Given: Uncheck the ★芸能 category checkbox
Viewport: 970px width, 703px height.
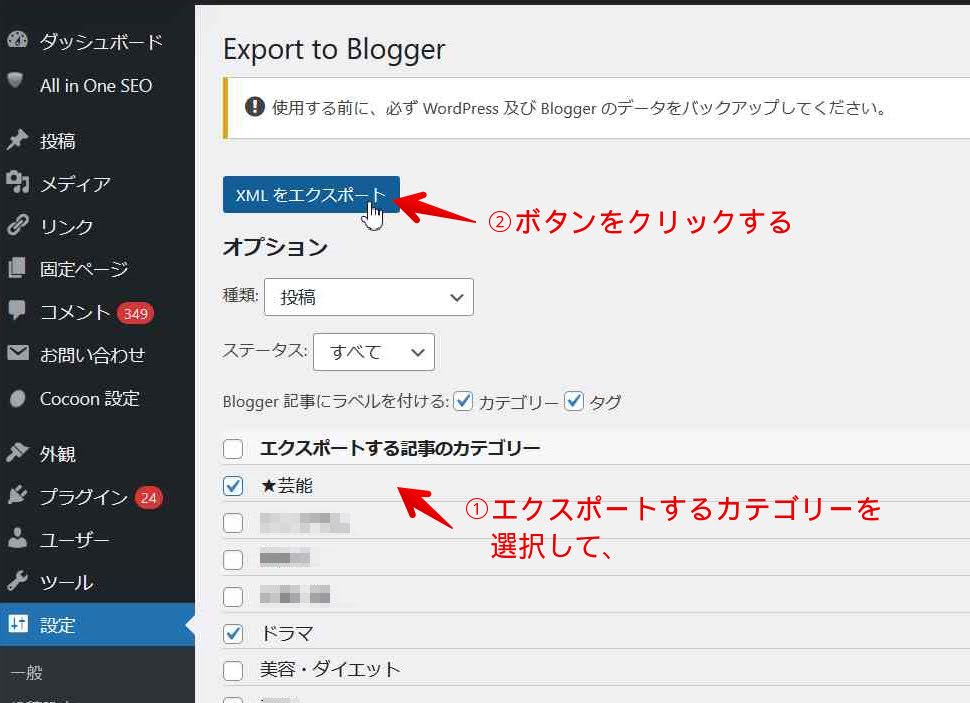Looking at the screenshot, I should point(233,486).
